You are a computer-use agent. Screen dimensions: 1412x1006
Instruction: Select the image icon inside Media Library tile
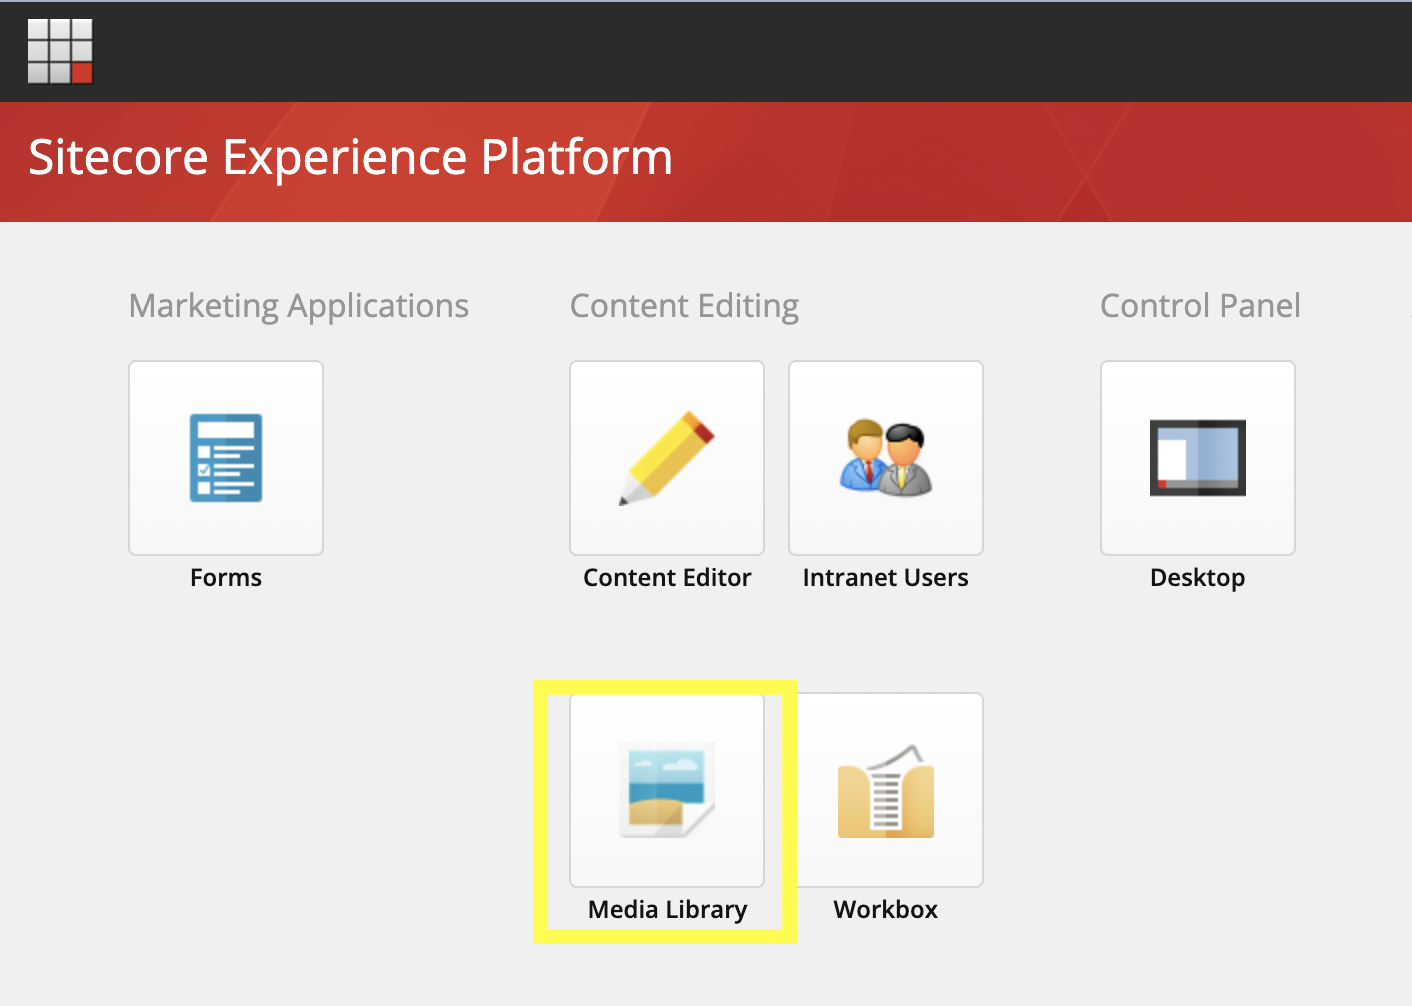(667, 788)
